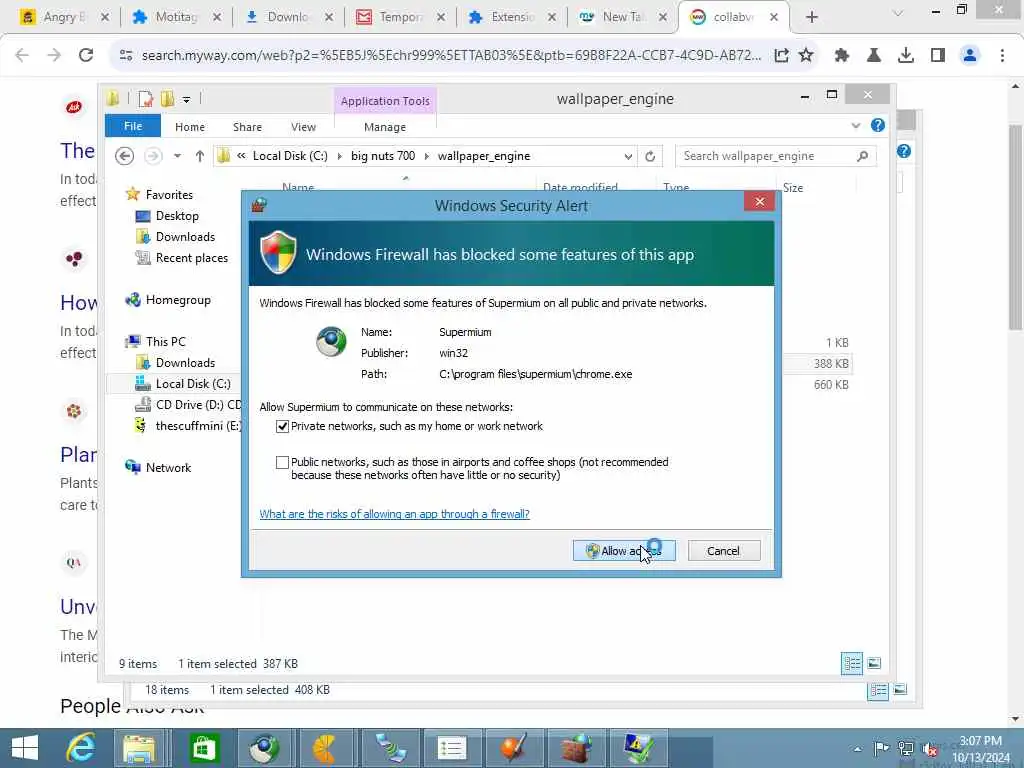Expand the Explorer ribbon chevron

tap(856, 125)
